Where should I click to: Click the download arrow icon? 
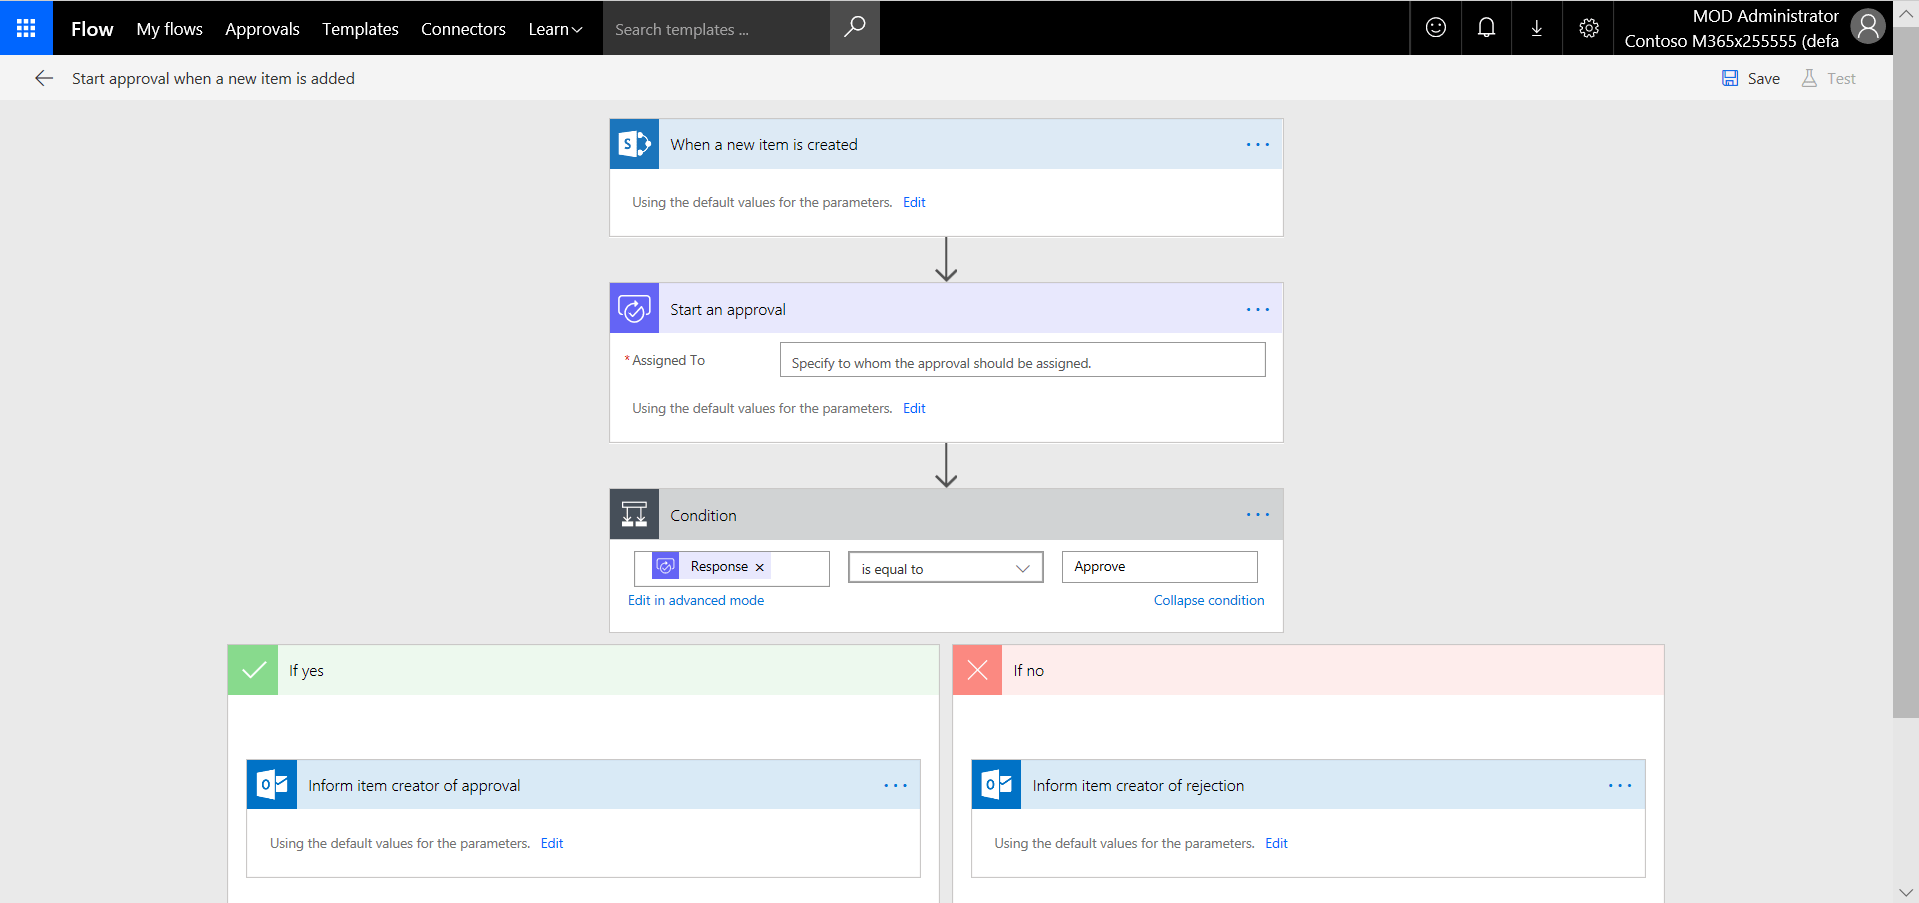pos(1537,28)
